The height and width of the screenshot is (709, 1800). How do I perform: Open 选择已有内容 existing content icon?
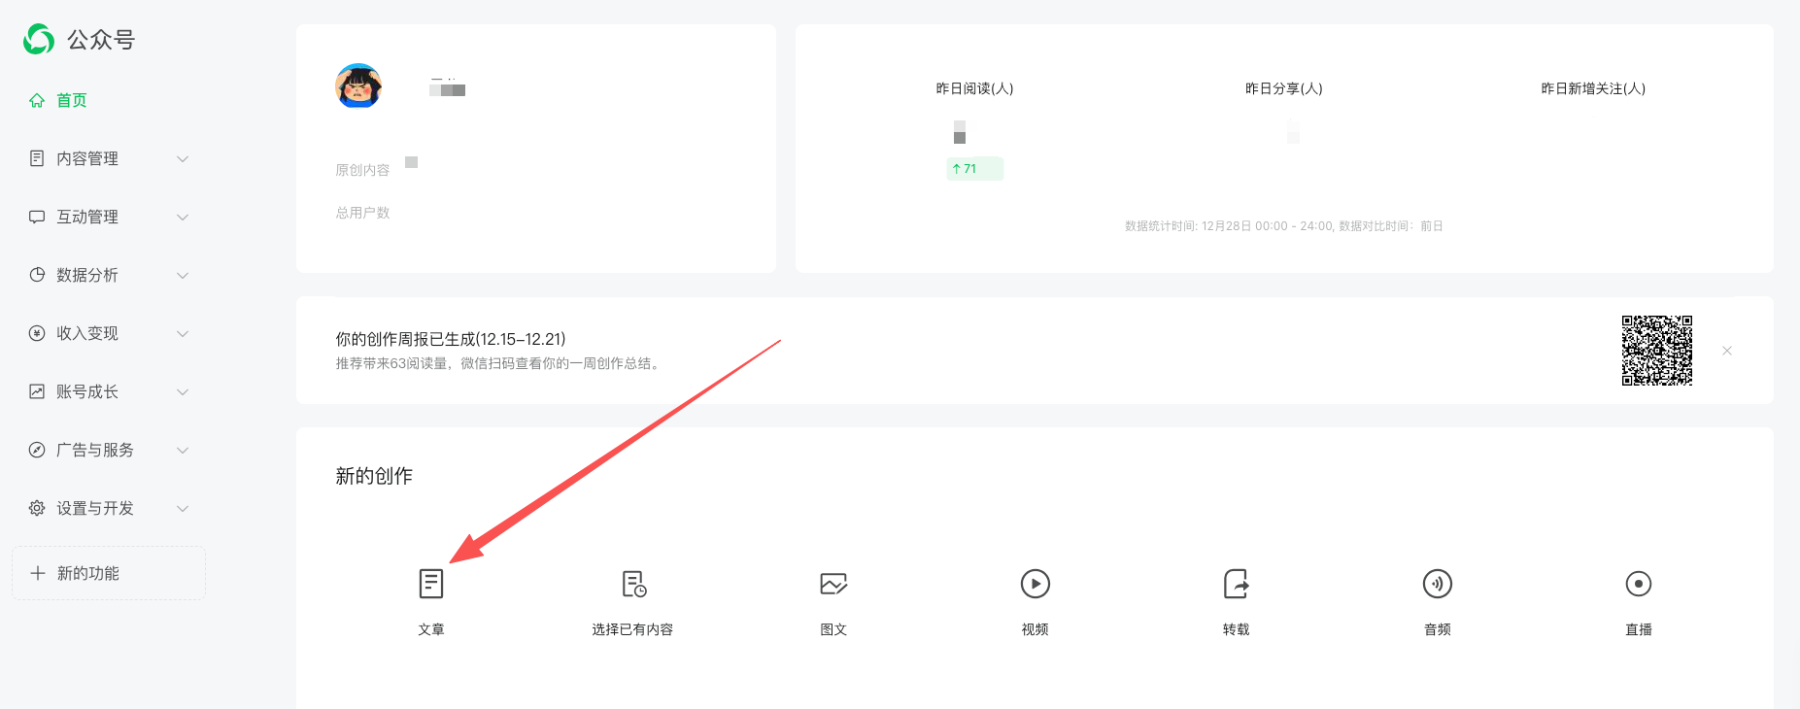[633, 584]
